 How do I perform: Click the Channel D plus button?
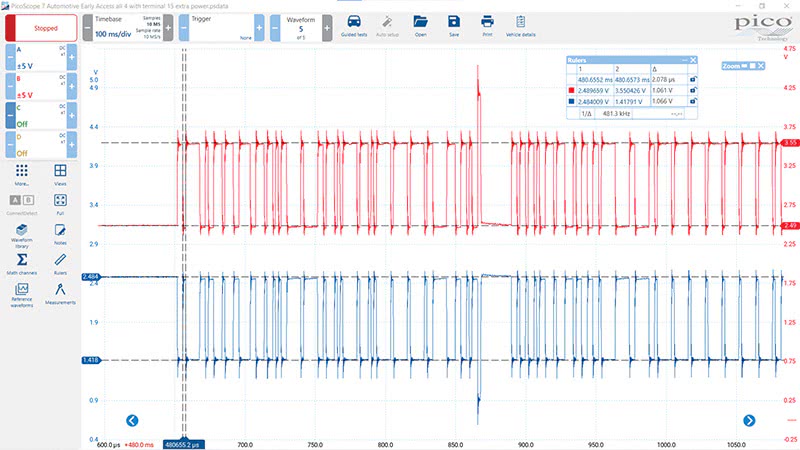click(72, 144)
